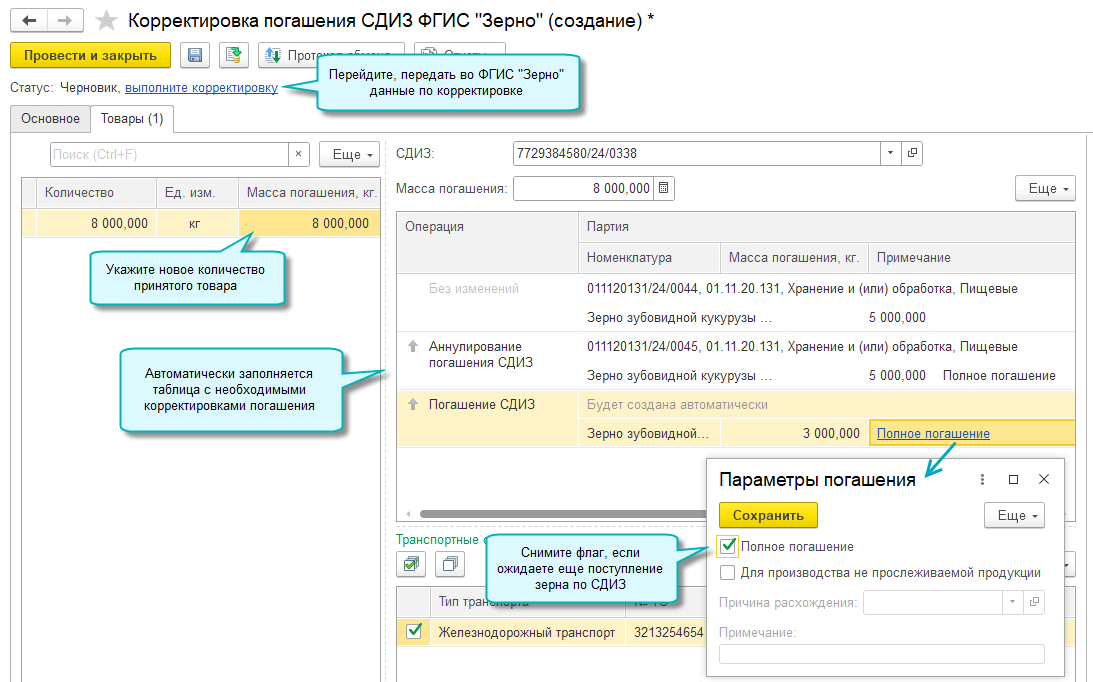Uncheck the Полное погашение checkbox
The height and width of the screenshot is (682, 1093).
(728, 547)
